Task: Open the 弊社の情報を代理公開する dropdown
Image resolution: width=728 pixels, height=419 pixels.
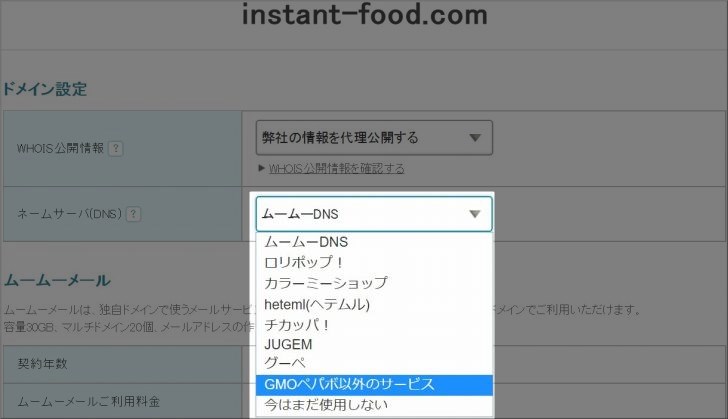Action: pos(373,138)
